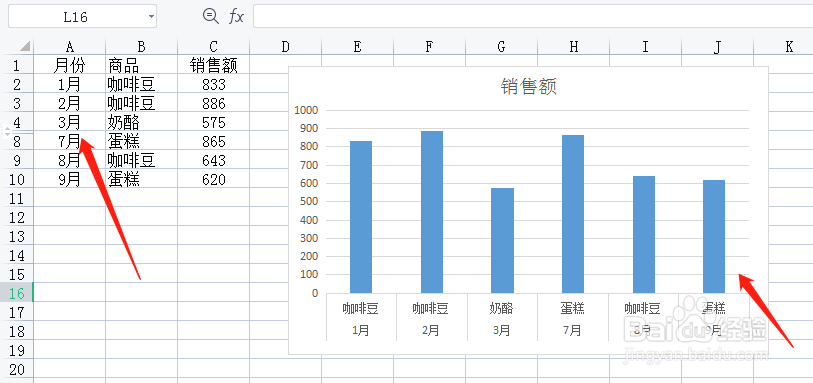Viewport: 813px width, 383px height.
Task: Select the cell containing 3月
Action: point(69,122)
